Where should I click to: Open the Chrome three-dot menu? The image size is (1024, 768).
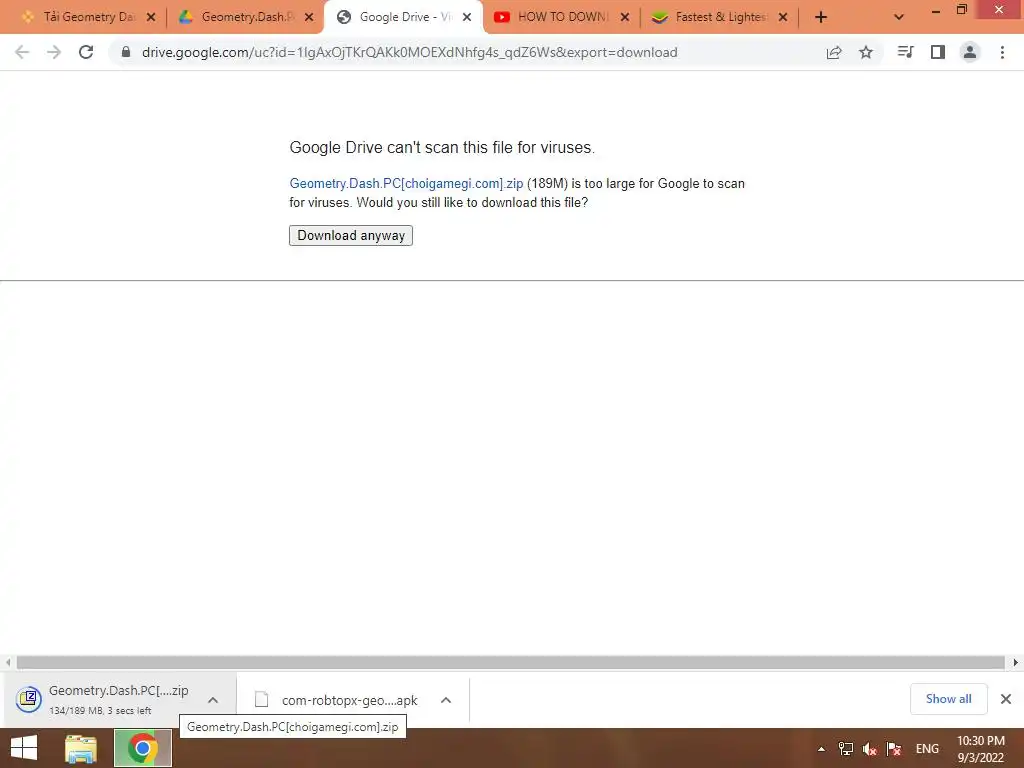tap(1002, 52)
